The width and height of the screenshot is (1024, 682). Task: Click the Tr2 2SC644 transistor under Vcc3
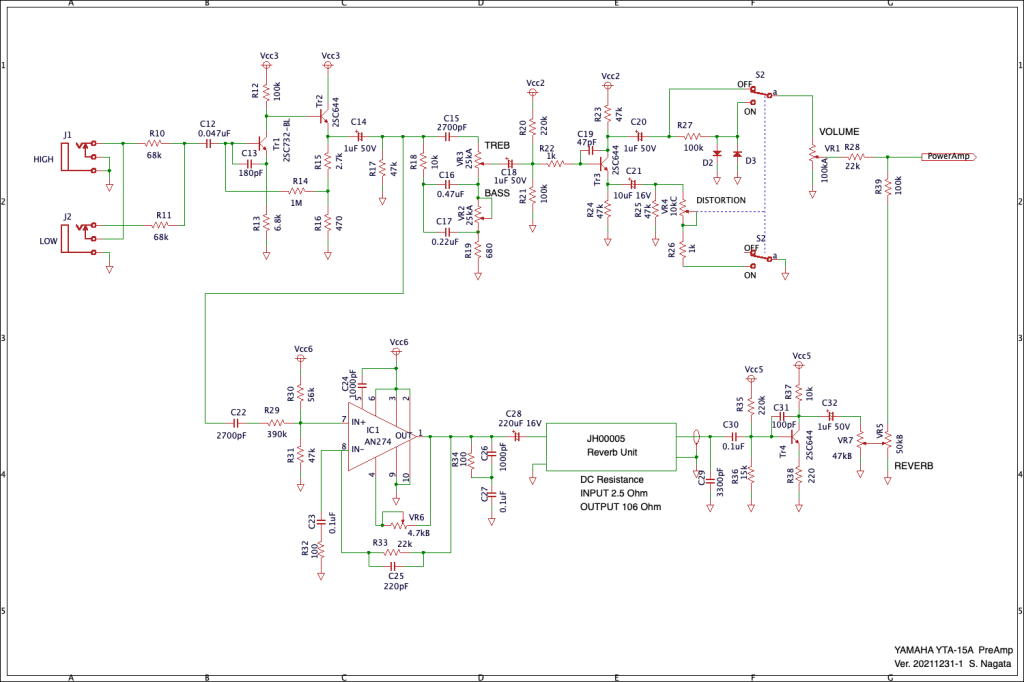click(x=325, y=118)
